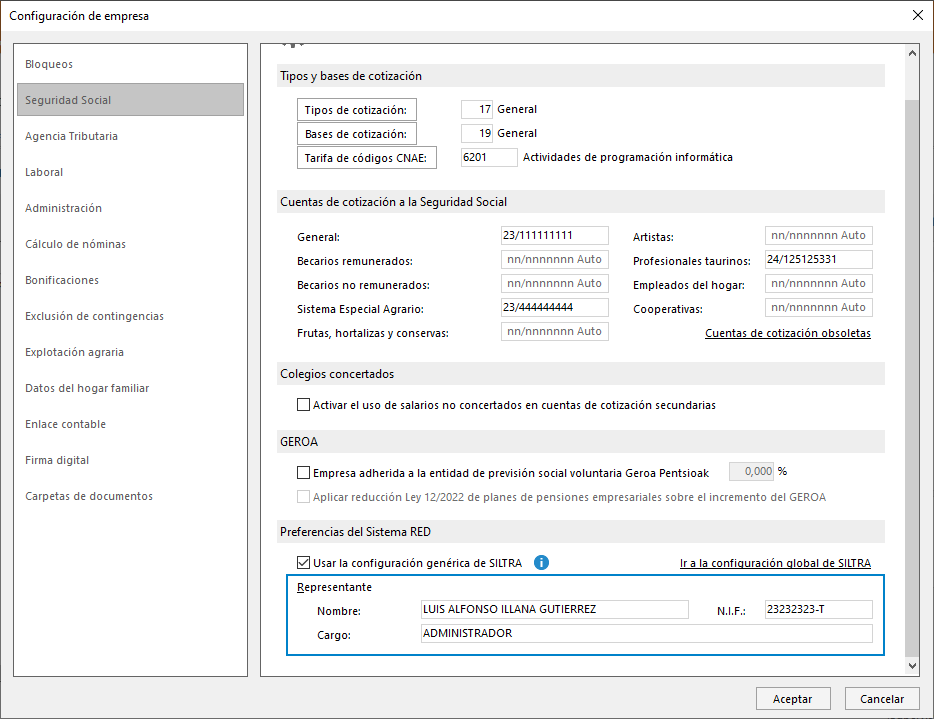This screenshot has height=719, width=934.
Task: Follow link to global SILTRA configuration
Action: pos(775,563)
